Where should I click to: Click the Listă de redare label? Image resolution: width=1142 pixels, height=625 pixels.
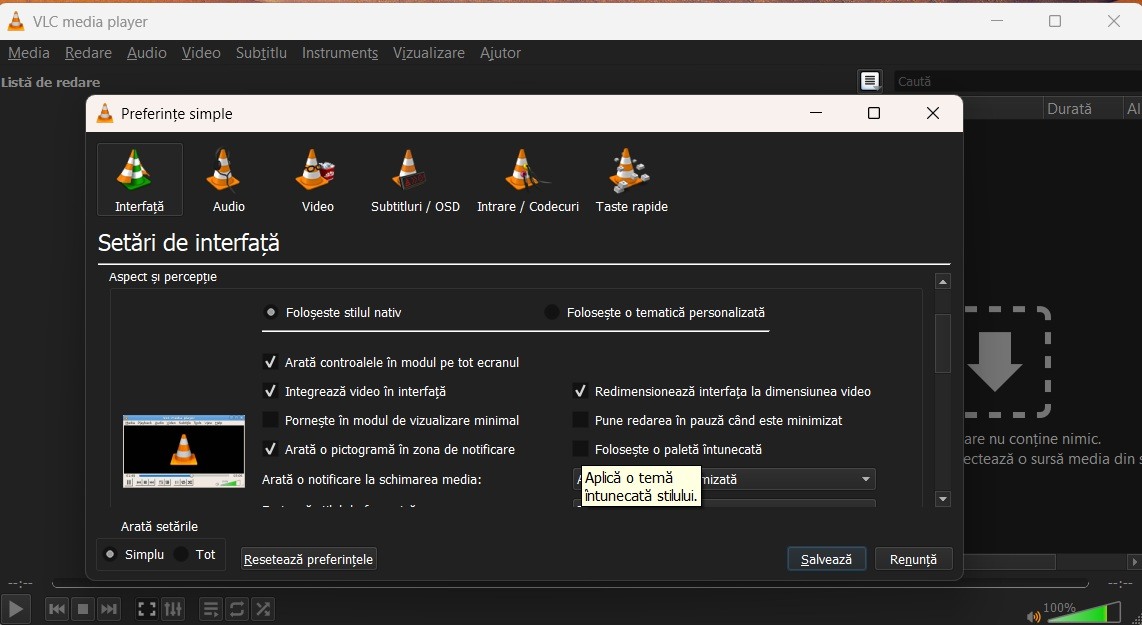50,82
